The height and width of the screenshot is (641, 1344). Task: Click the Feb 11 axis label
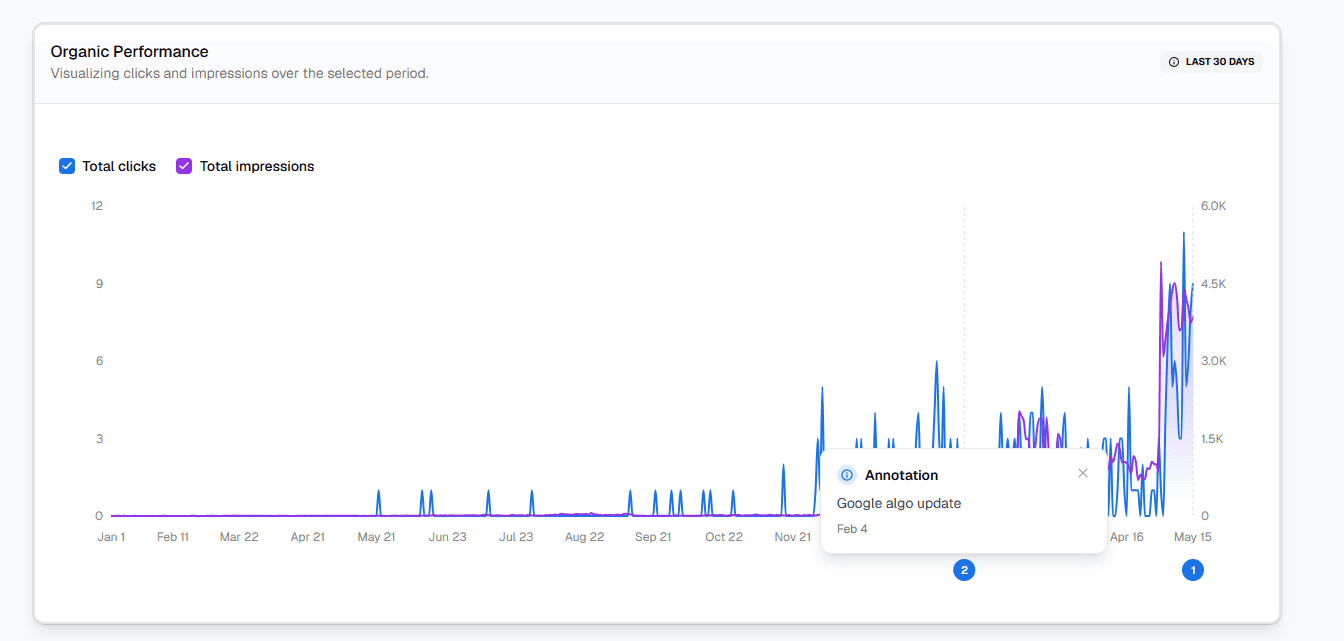(x=173, y=537)
